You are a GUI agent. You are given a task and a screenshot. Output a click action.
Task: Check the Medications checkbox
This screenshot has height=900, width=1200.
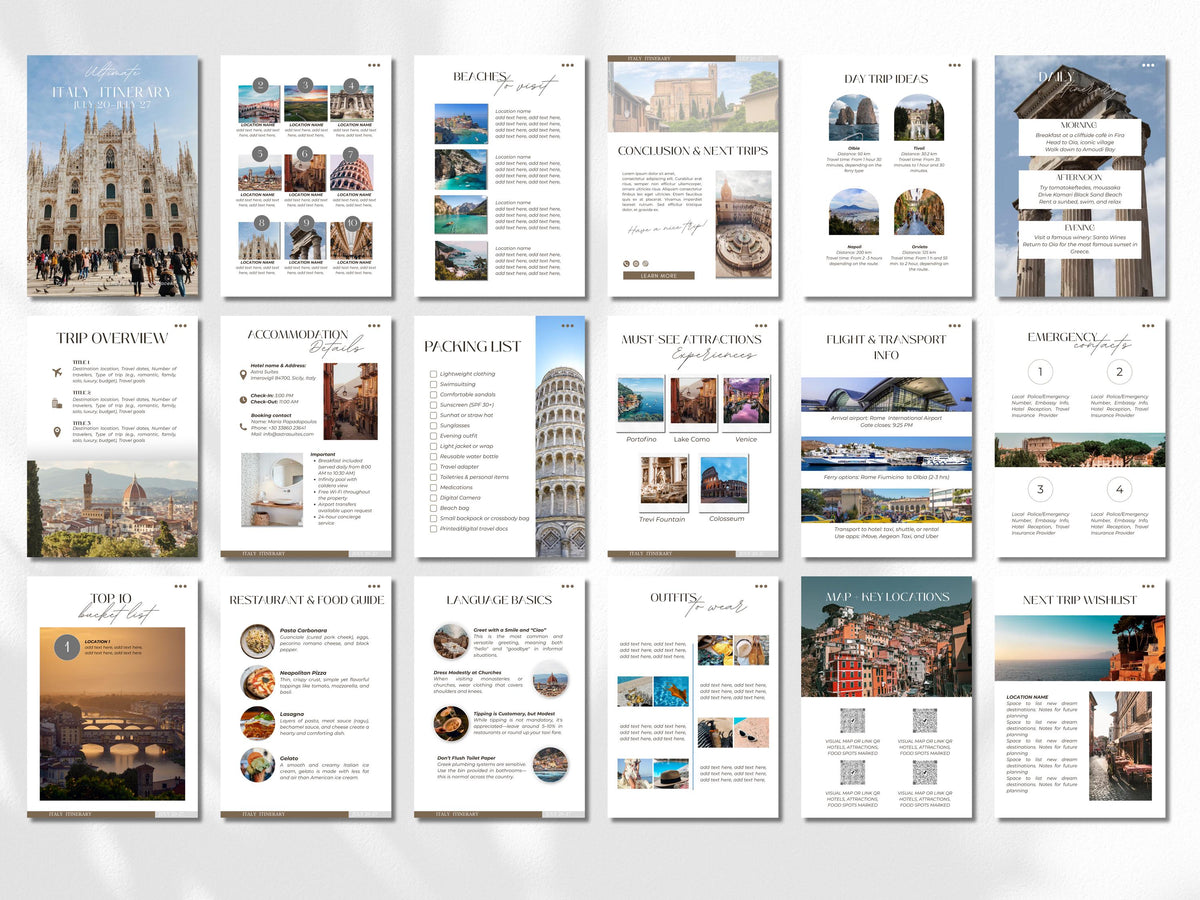pyautogui.click(x=433, y=487)
